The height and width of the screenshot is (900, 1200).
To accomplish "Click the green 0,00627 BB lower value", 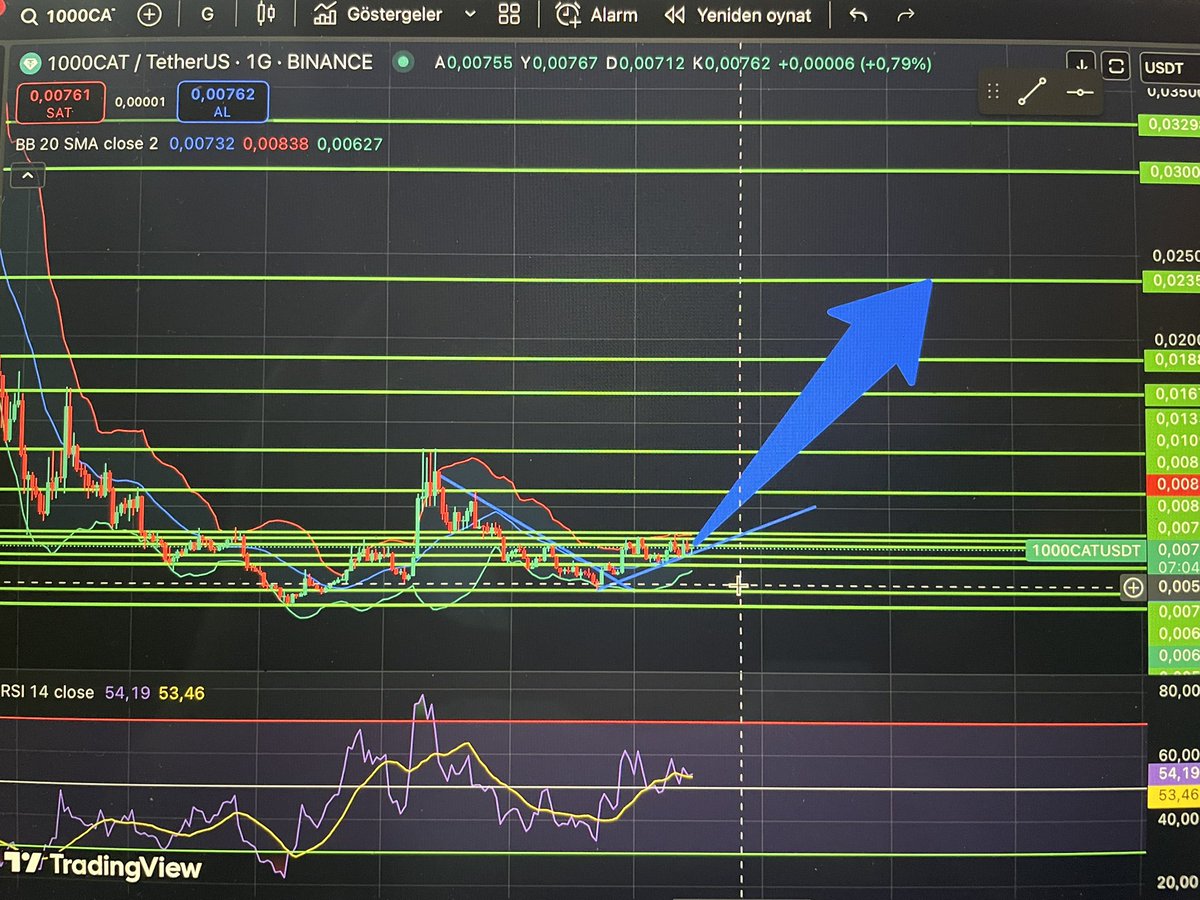I will [349, 144].
